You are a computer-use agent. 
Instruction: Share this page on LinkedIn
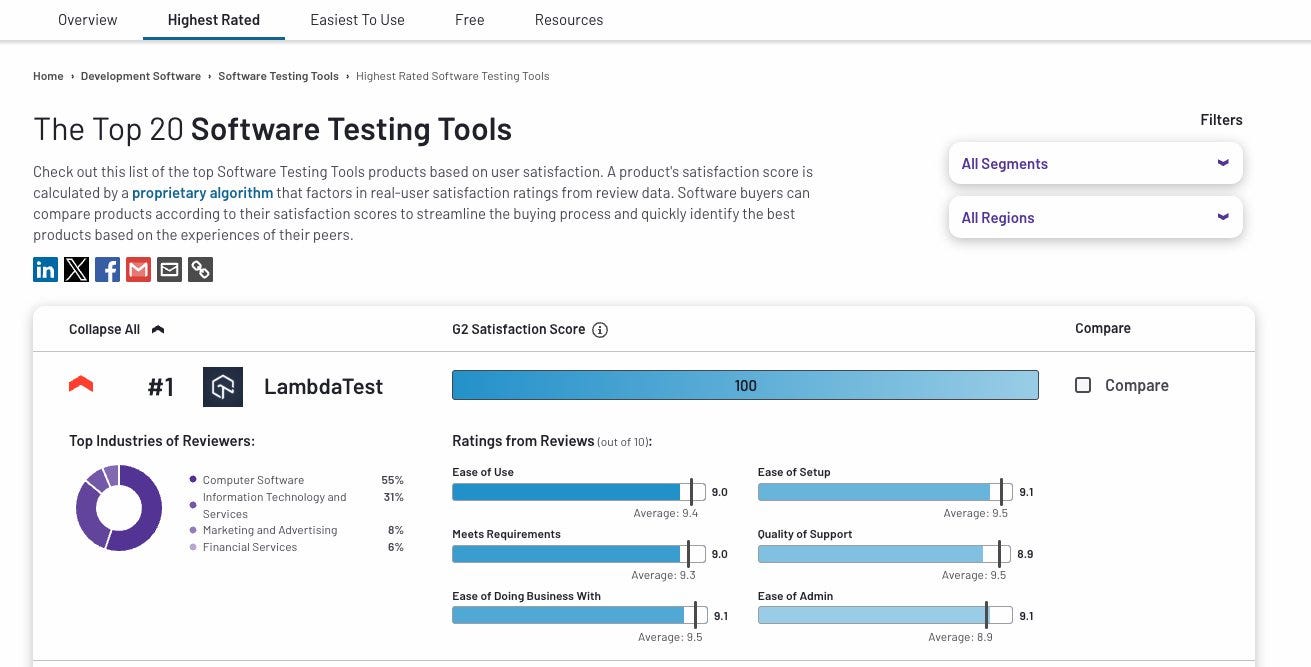point(46,269)
